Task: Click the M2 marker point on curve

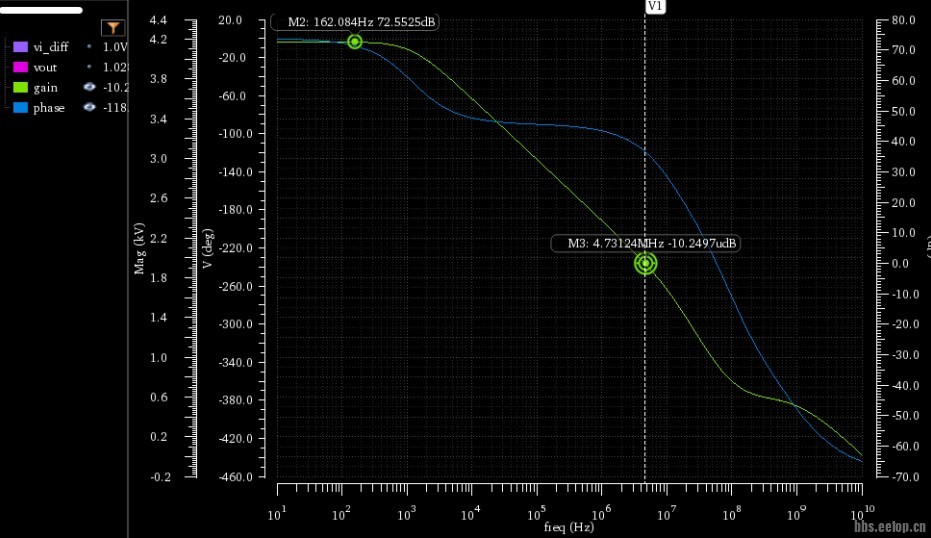Action: tap(355, 41)
